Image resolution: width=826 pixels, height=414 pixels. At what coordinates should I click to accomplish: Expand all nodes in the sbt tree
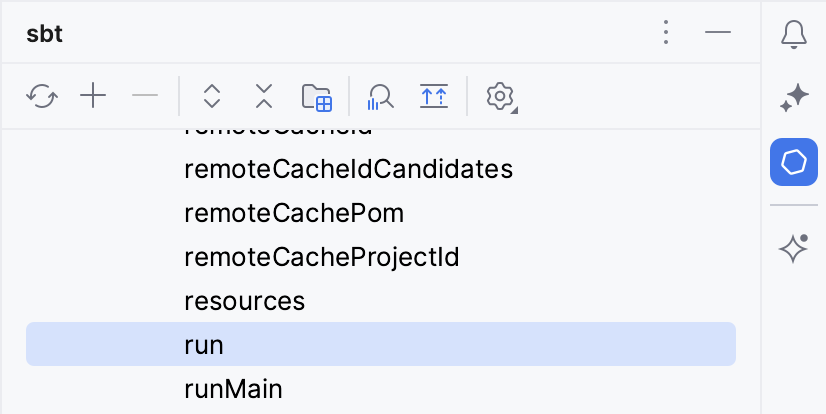point(211,96)
